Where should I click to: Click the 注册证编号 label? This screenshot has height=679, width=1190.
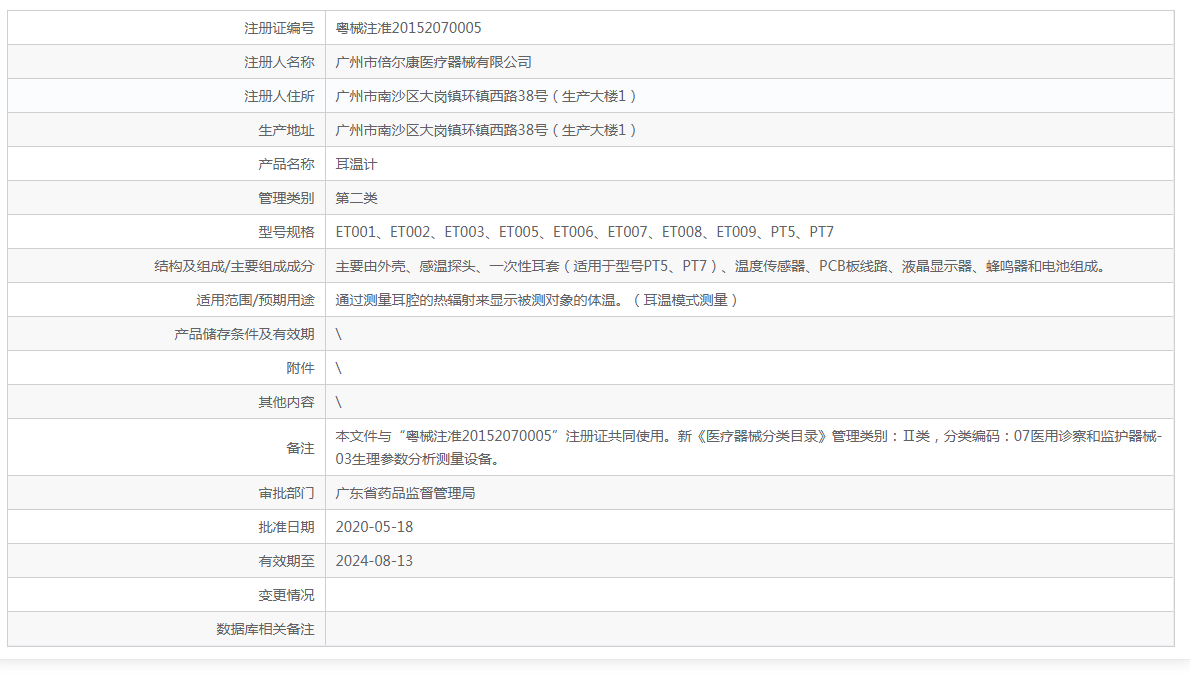click(279, 28)
